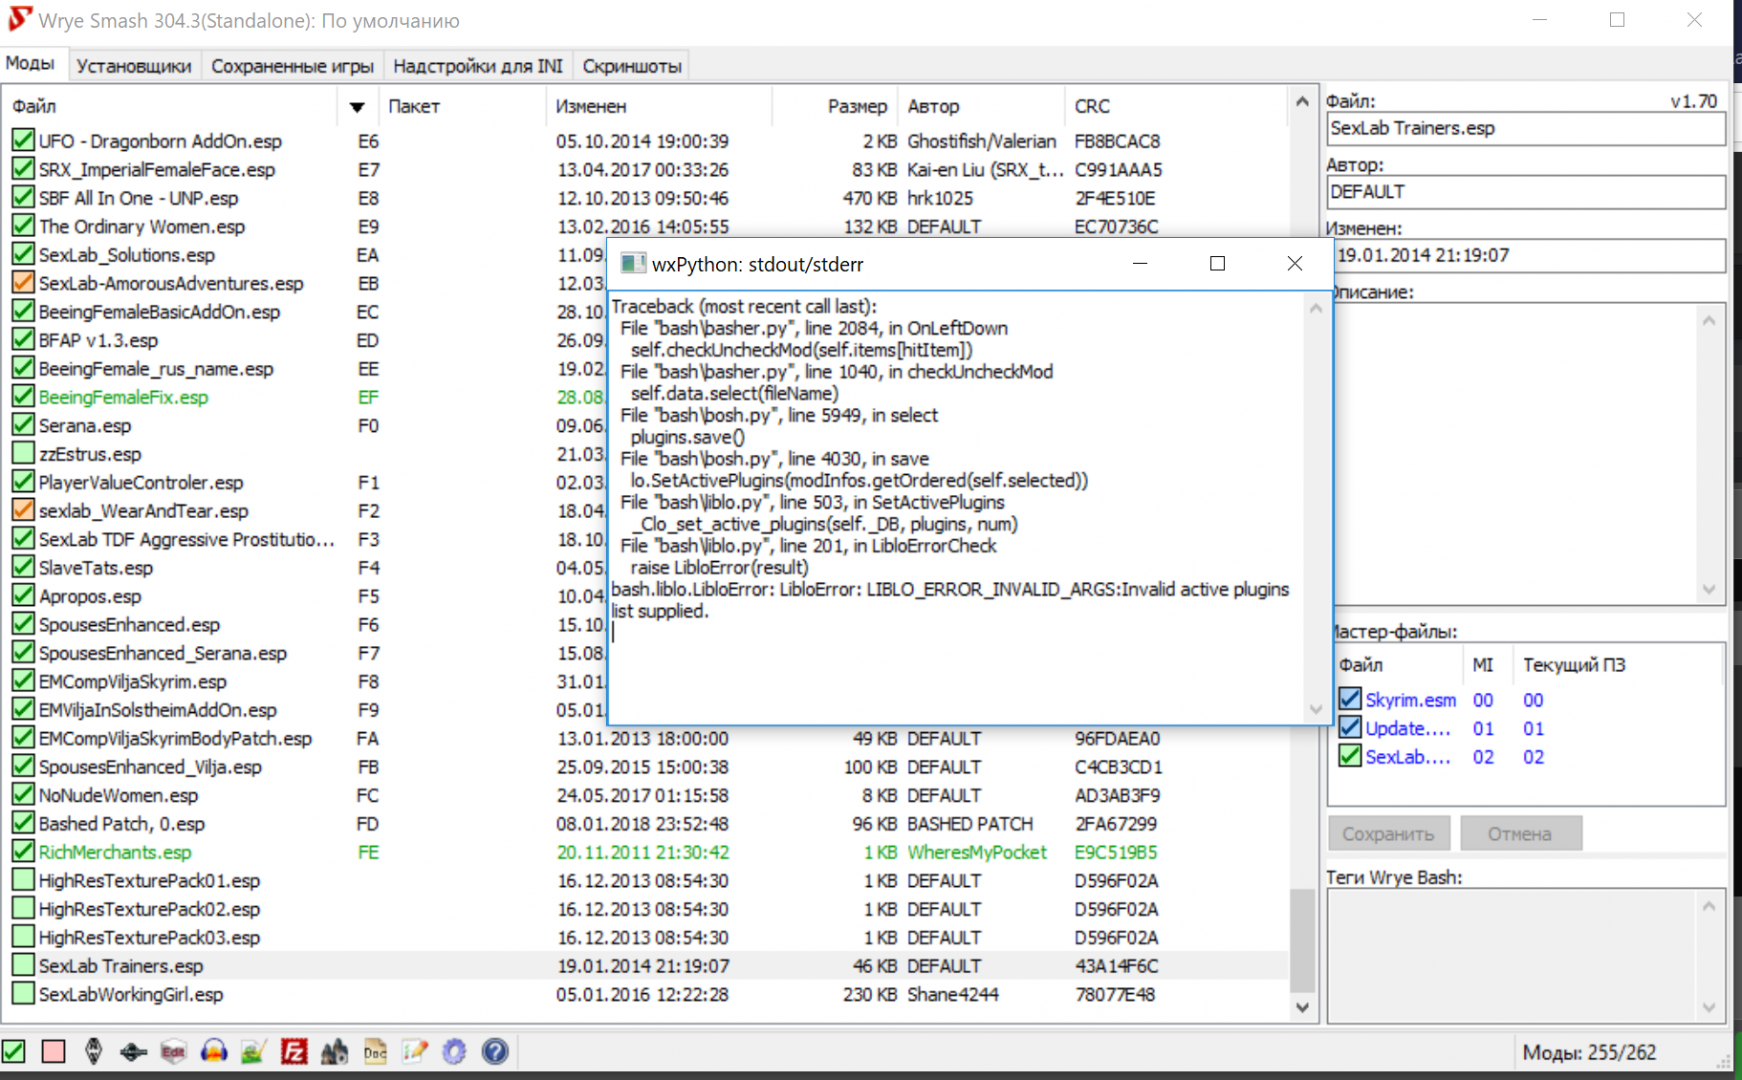
Task: Launch the Skyrim game icon in status bar
Action: (93, 1051)
